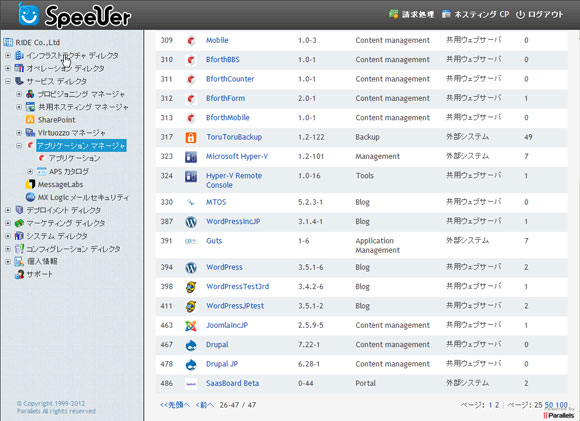580x421 pixels.
Task: Click the Microsoft Hyper-V row icon
Action: click(190, 156)
